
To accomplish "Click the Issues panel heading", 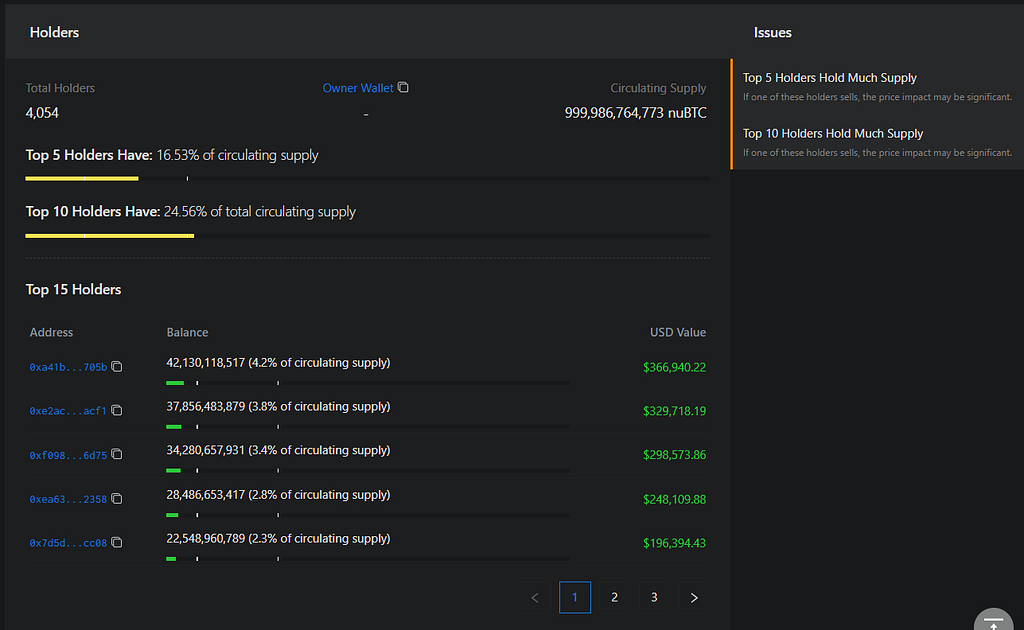I will [x=773, y=33].
